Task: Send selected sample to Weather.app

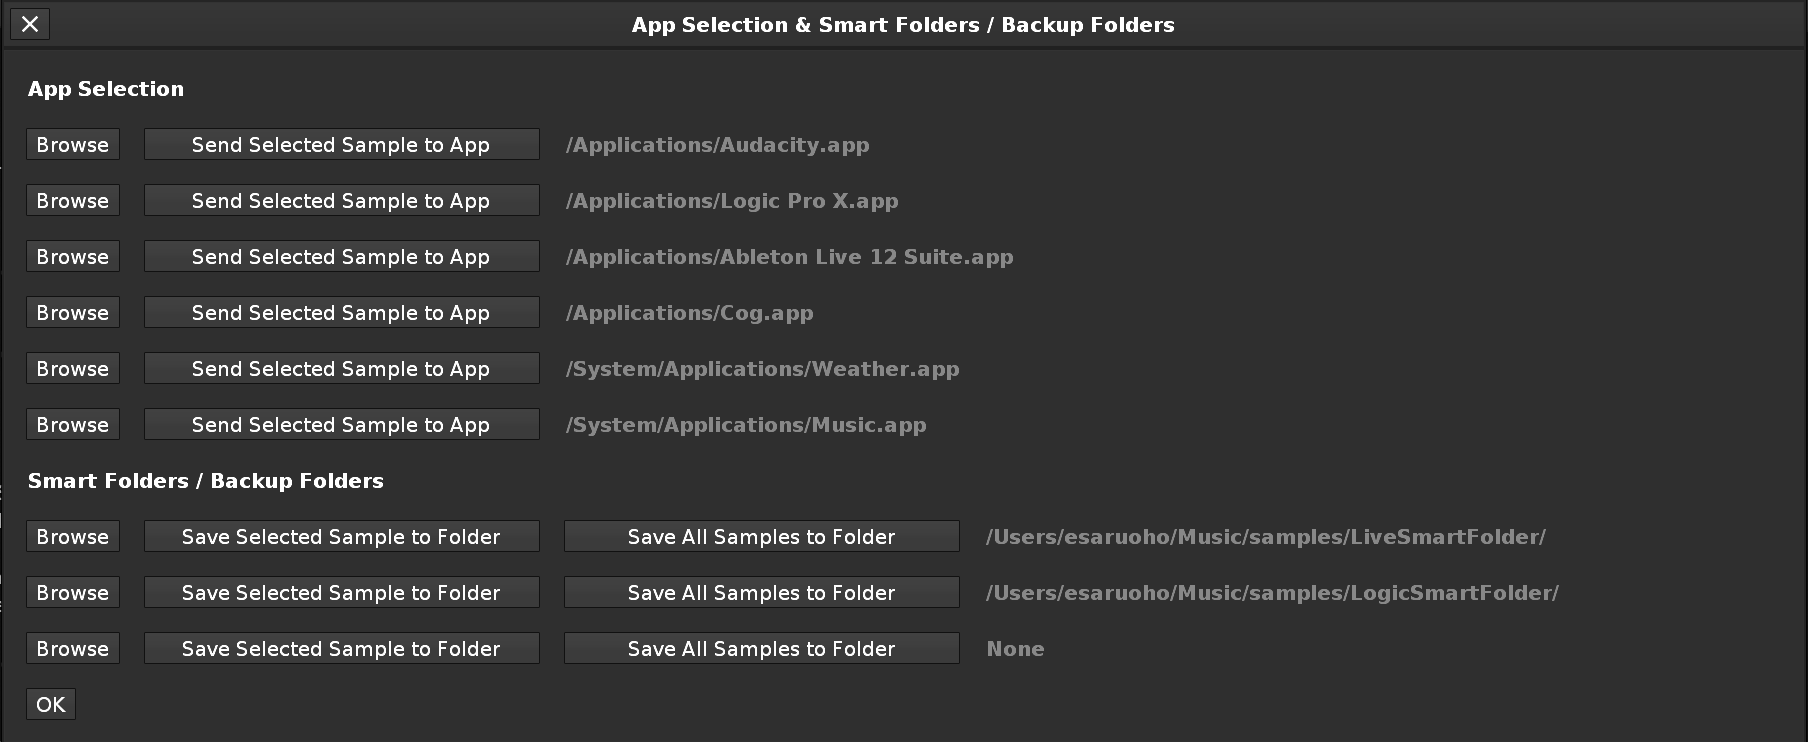Action: click(341, 368)
